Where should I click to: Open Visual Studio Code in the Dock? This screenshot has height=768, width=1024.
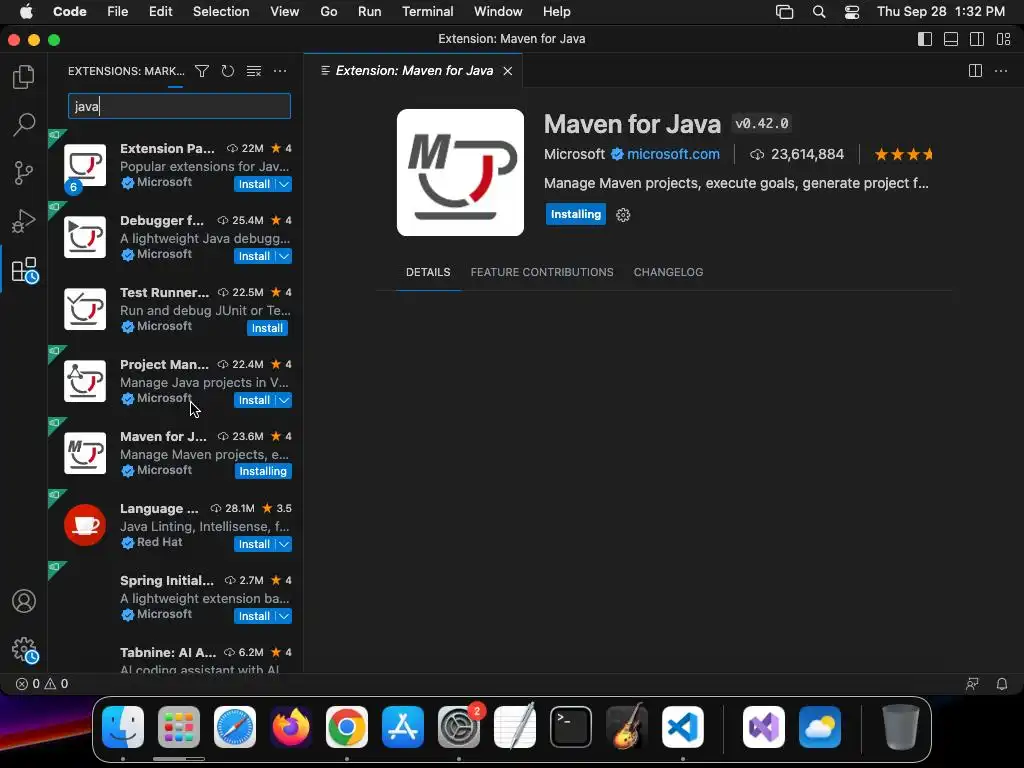(682, 727)
